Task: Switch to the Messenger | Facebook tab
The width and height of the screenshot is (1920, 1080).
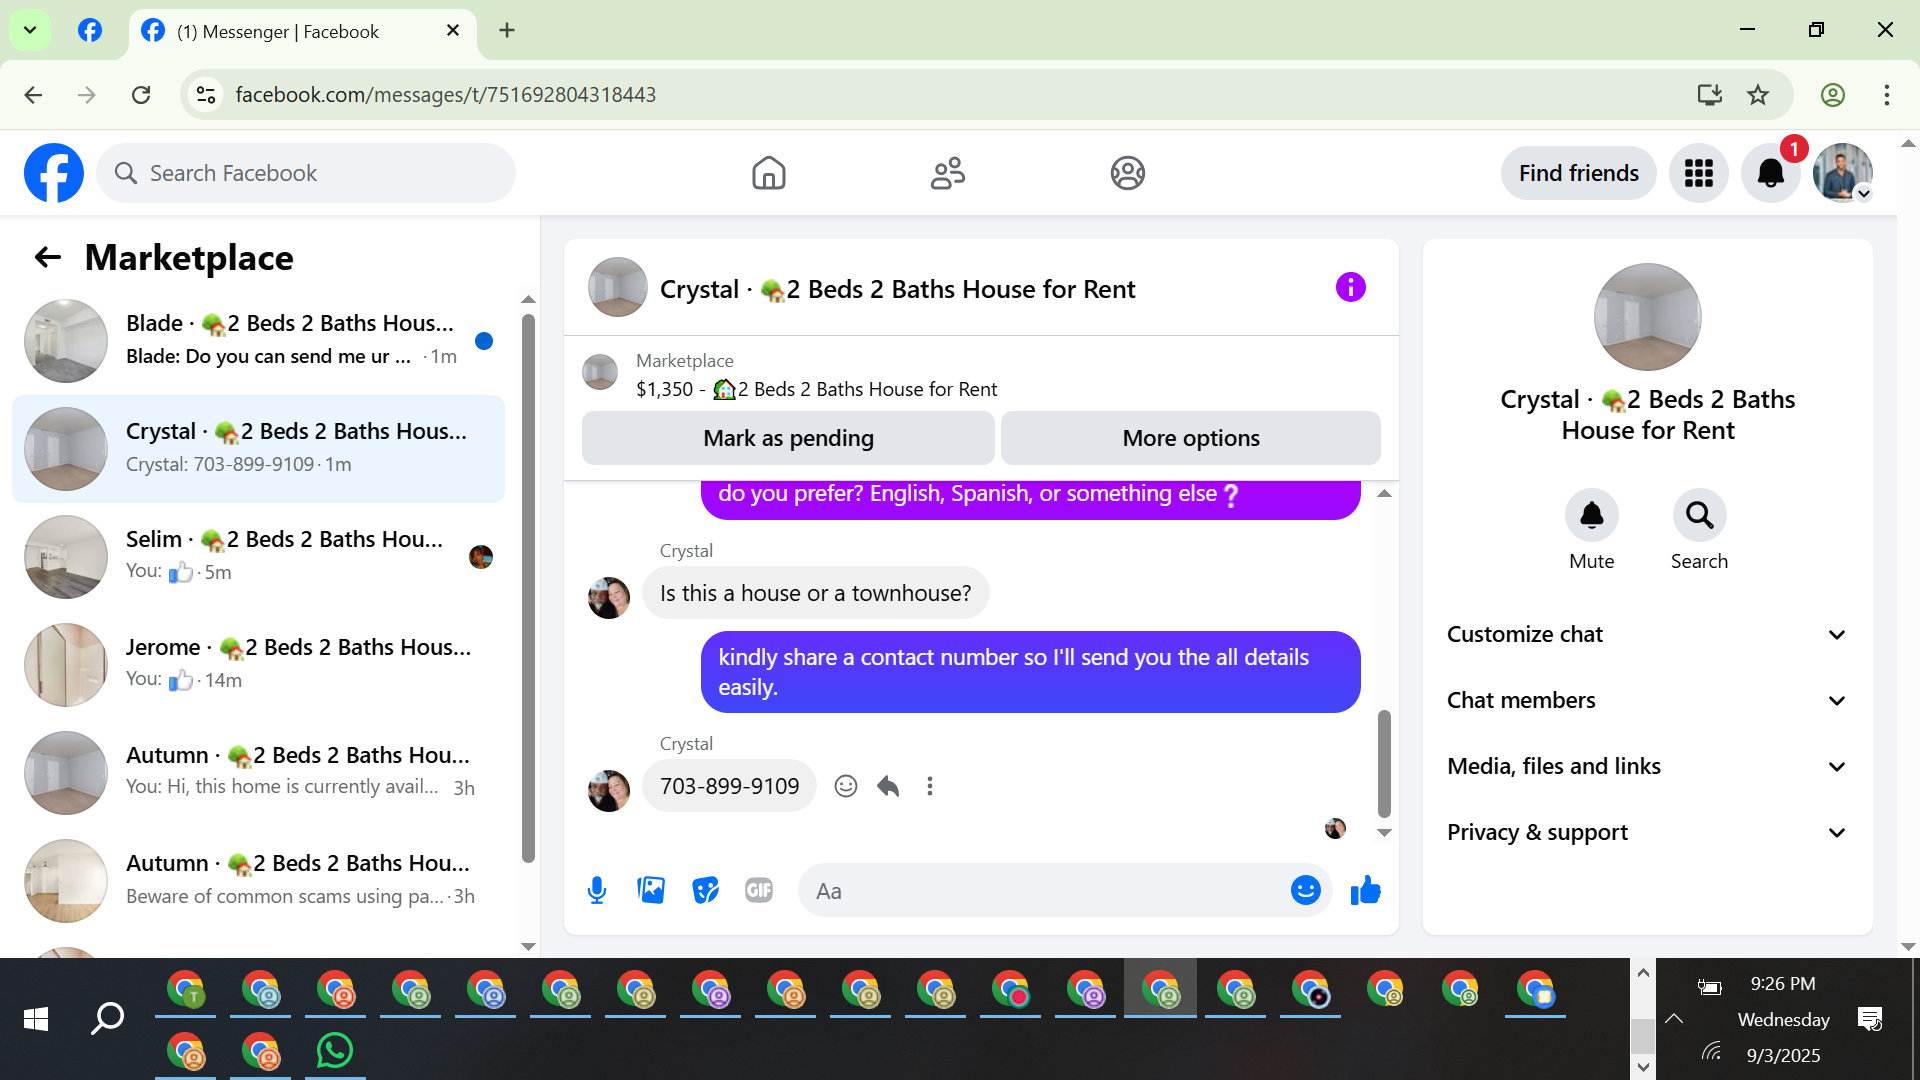Action: [302, 31]
